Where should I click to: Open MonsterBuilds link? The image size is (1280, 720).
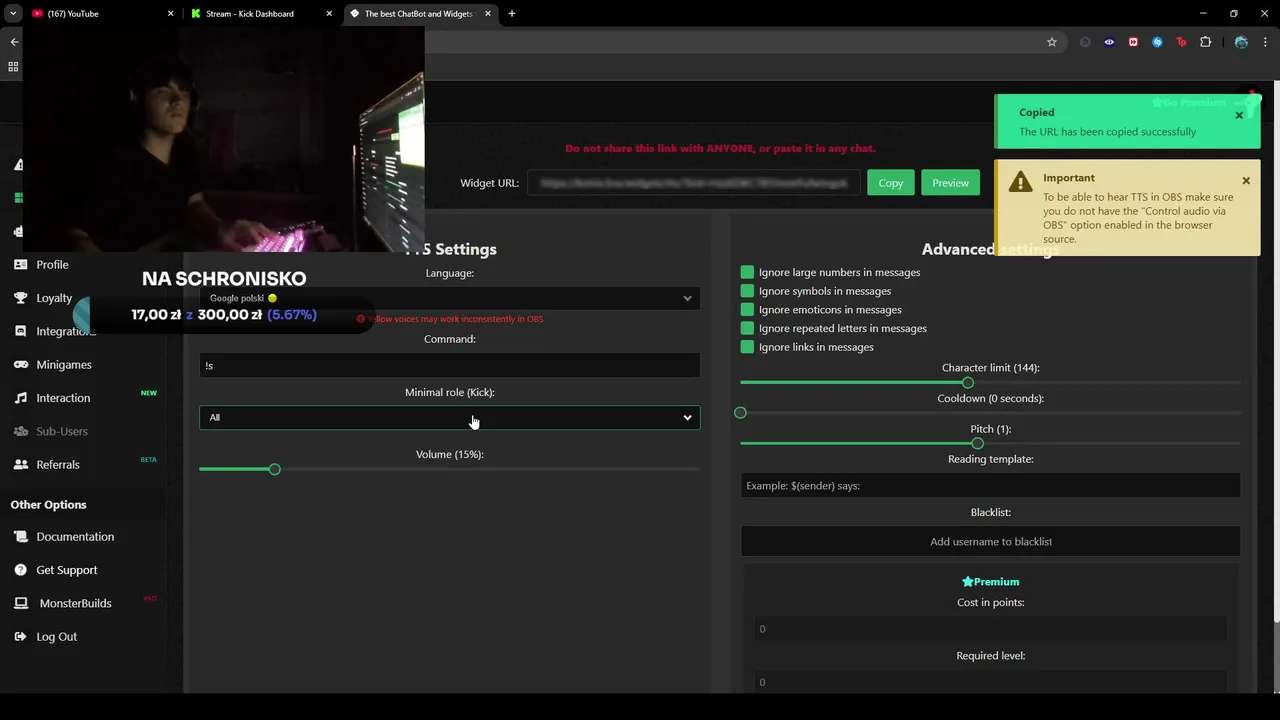pos(75,603)
